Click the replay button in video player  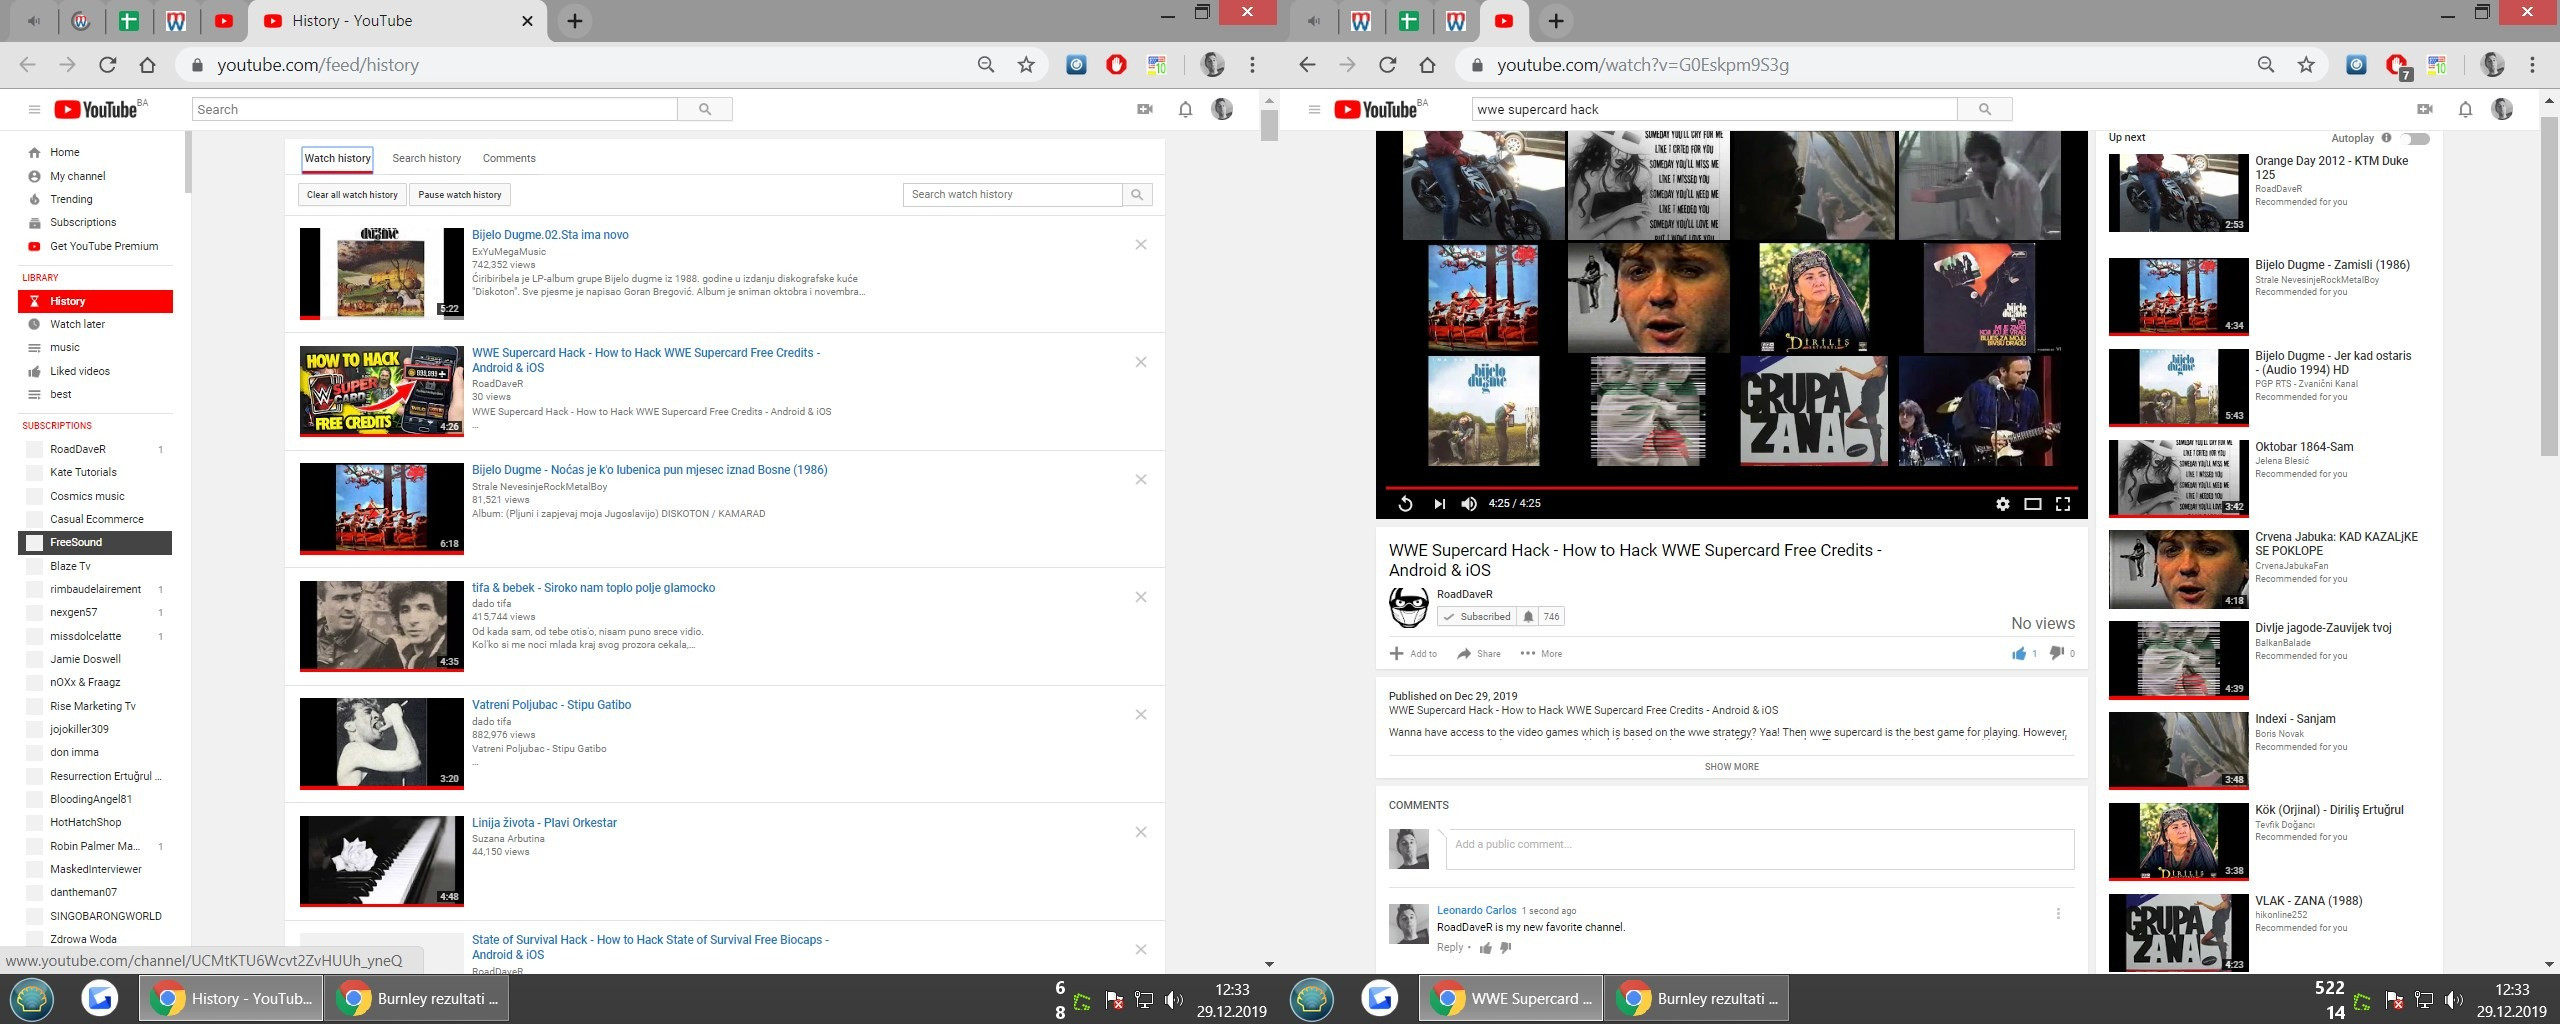(1405, 504)
